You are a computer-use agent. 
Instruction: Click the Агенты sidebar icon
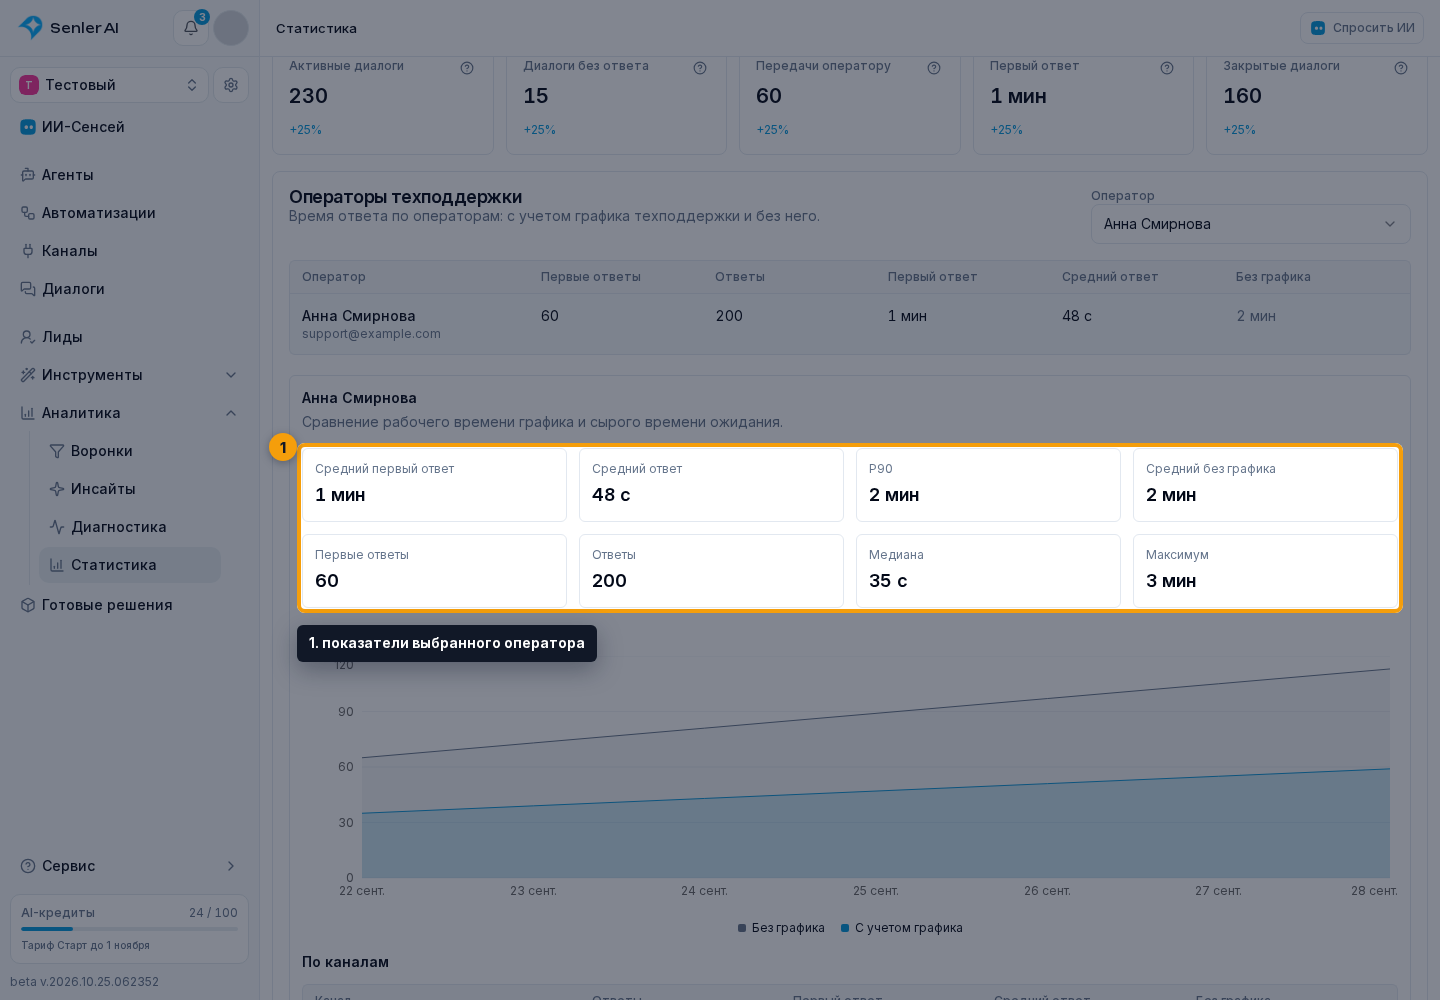[28, 175]
